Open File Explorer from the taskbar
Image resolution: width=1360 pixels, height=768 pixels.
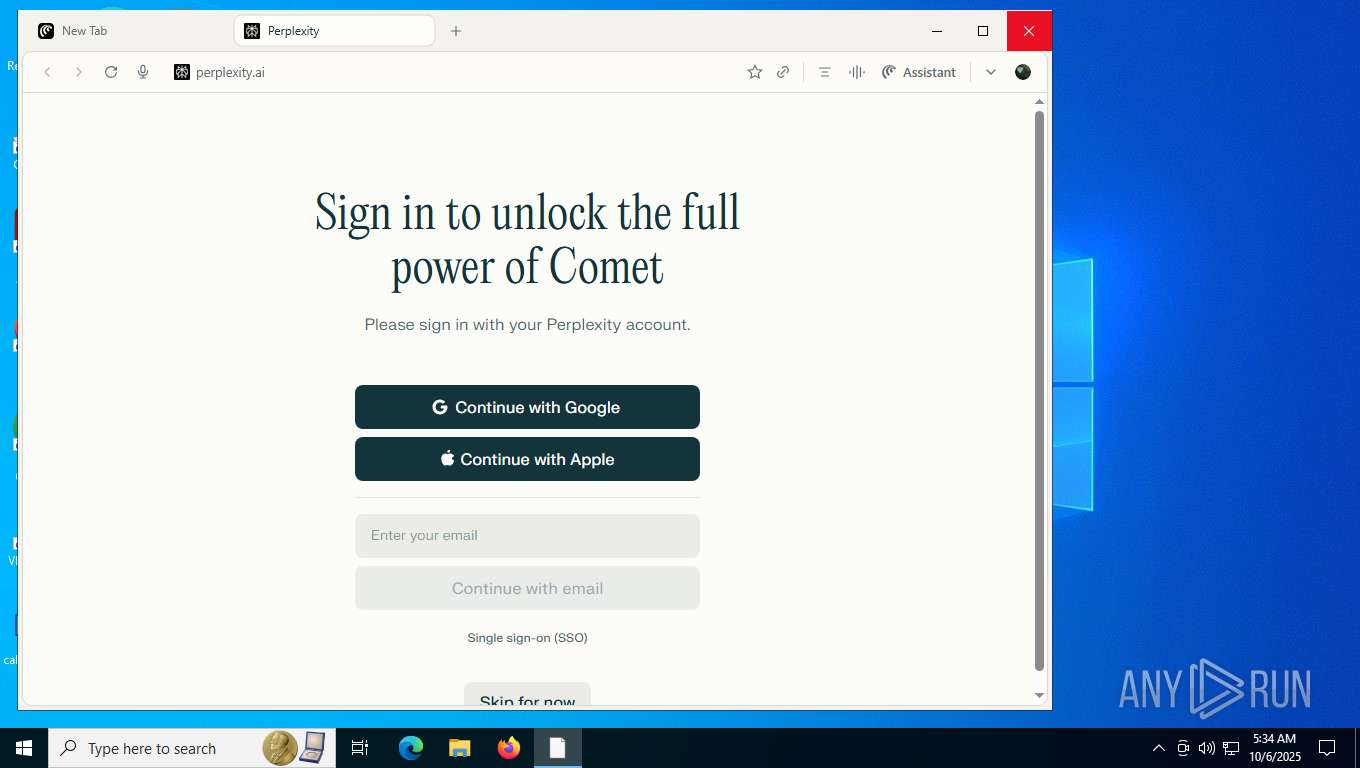459,748
